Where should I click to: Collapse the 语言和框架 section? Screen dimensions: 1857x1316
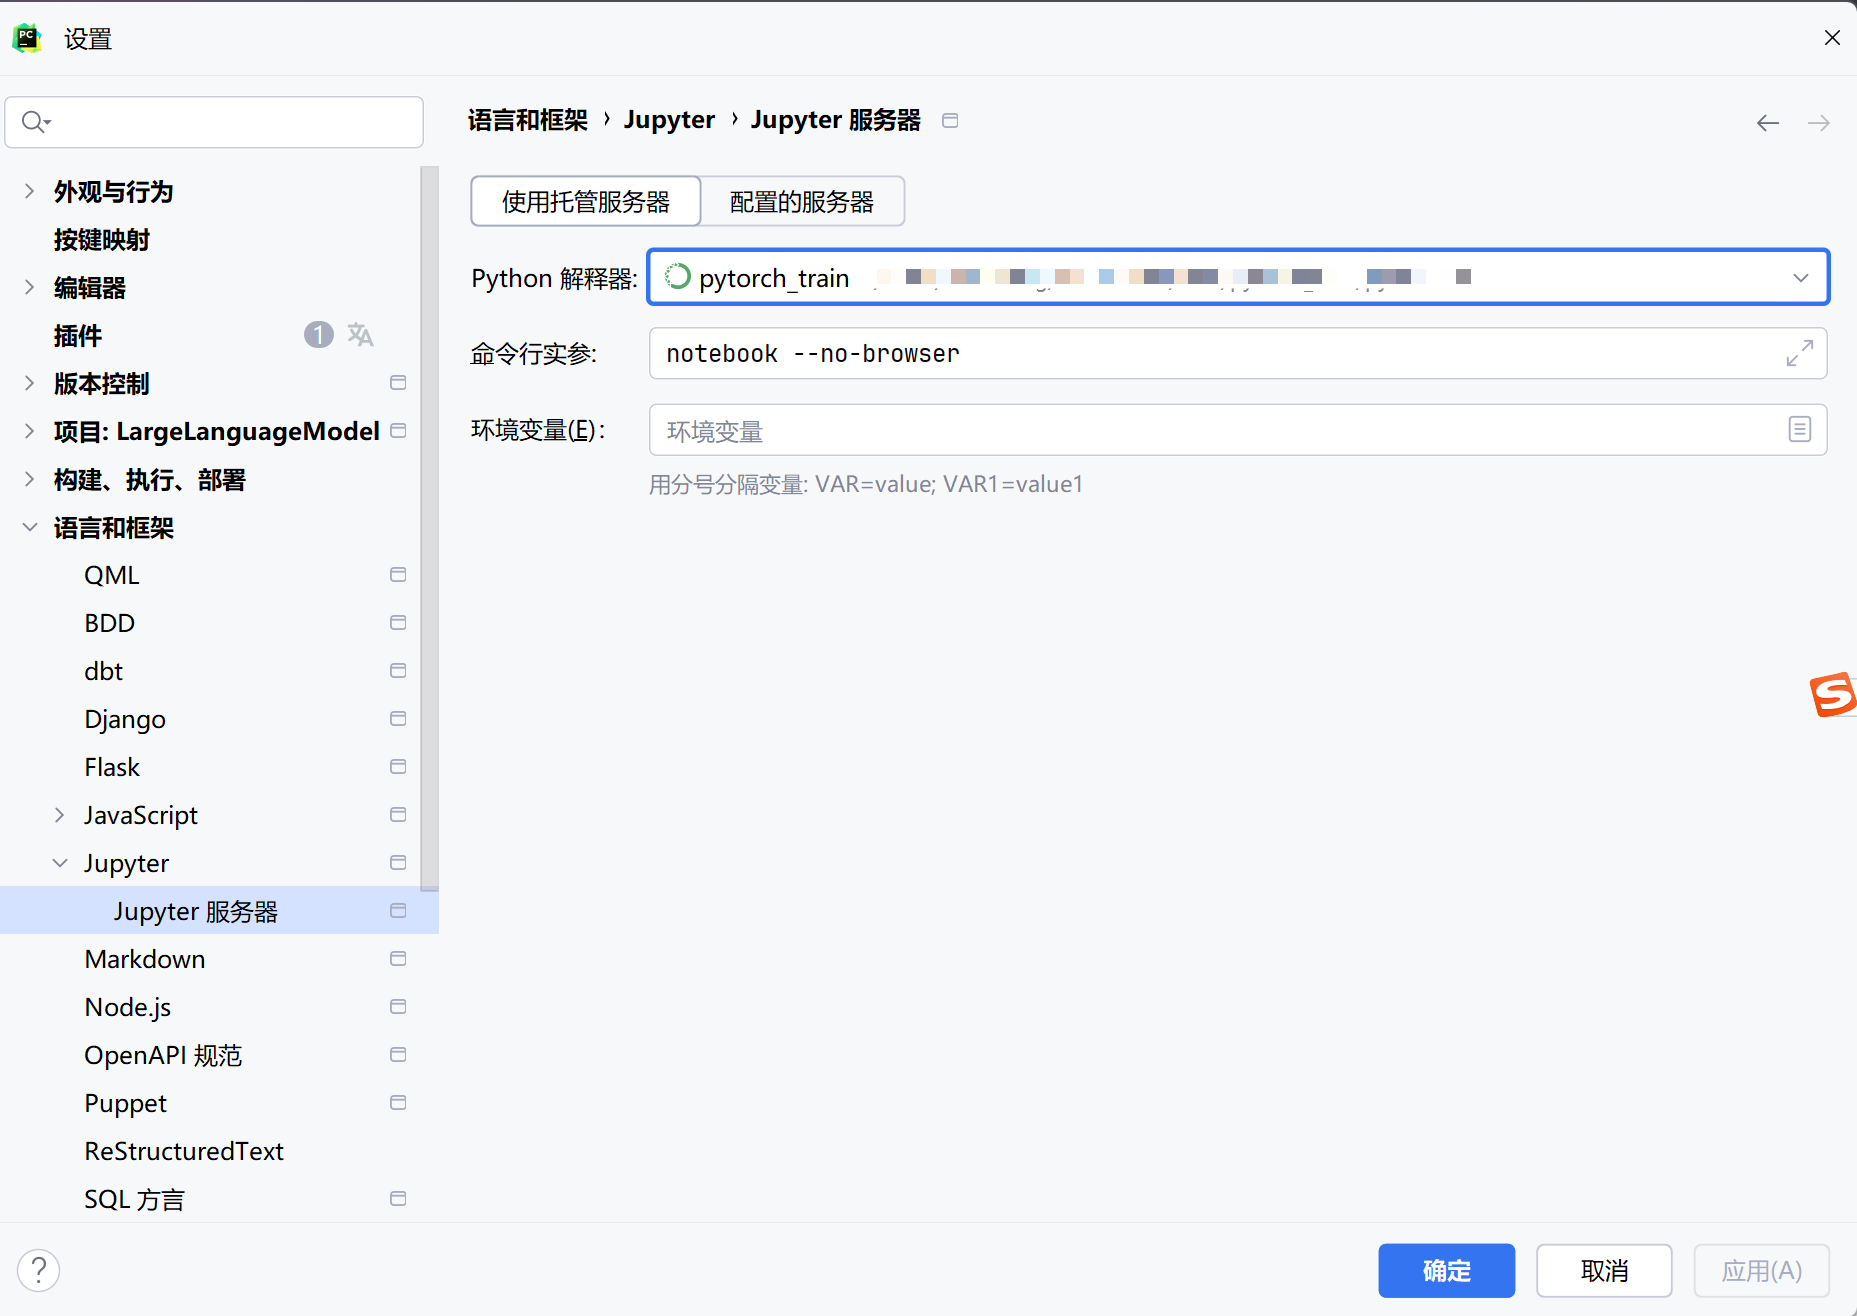point(29,527)
